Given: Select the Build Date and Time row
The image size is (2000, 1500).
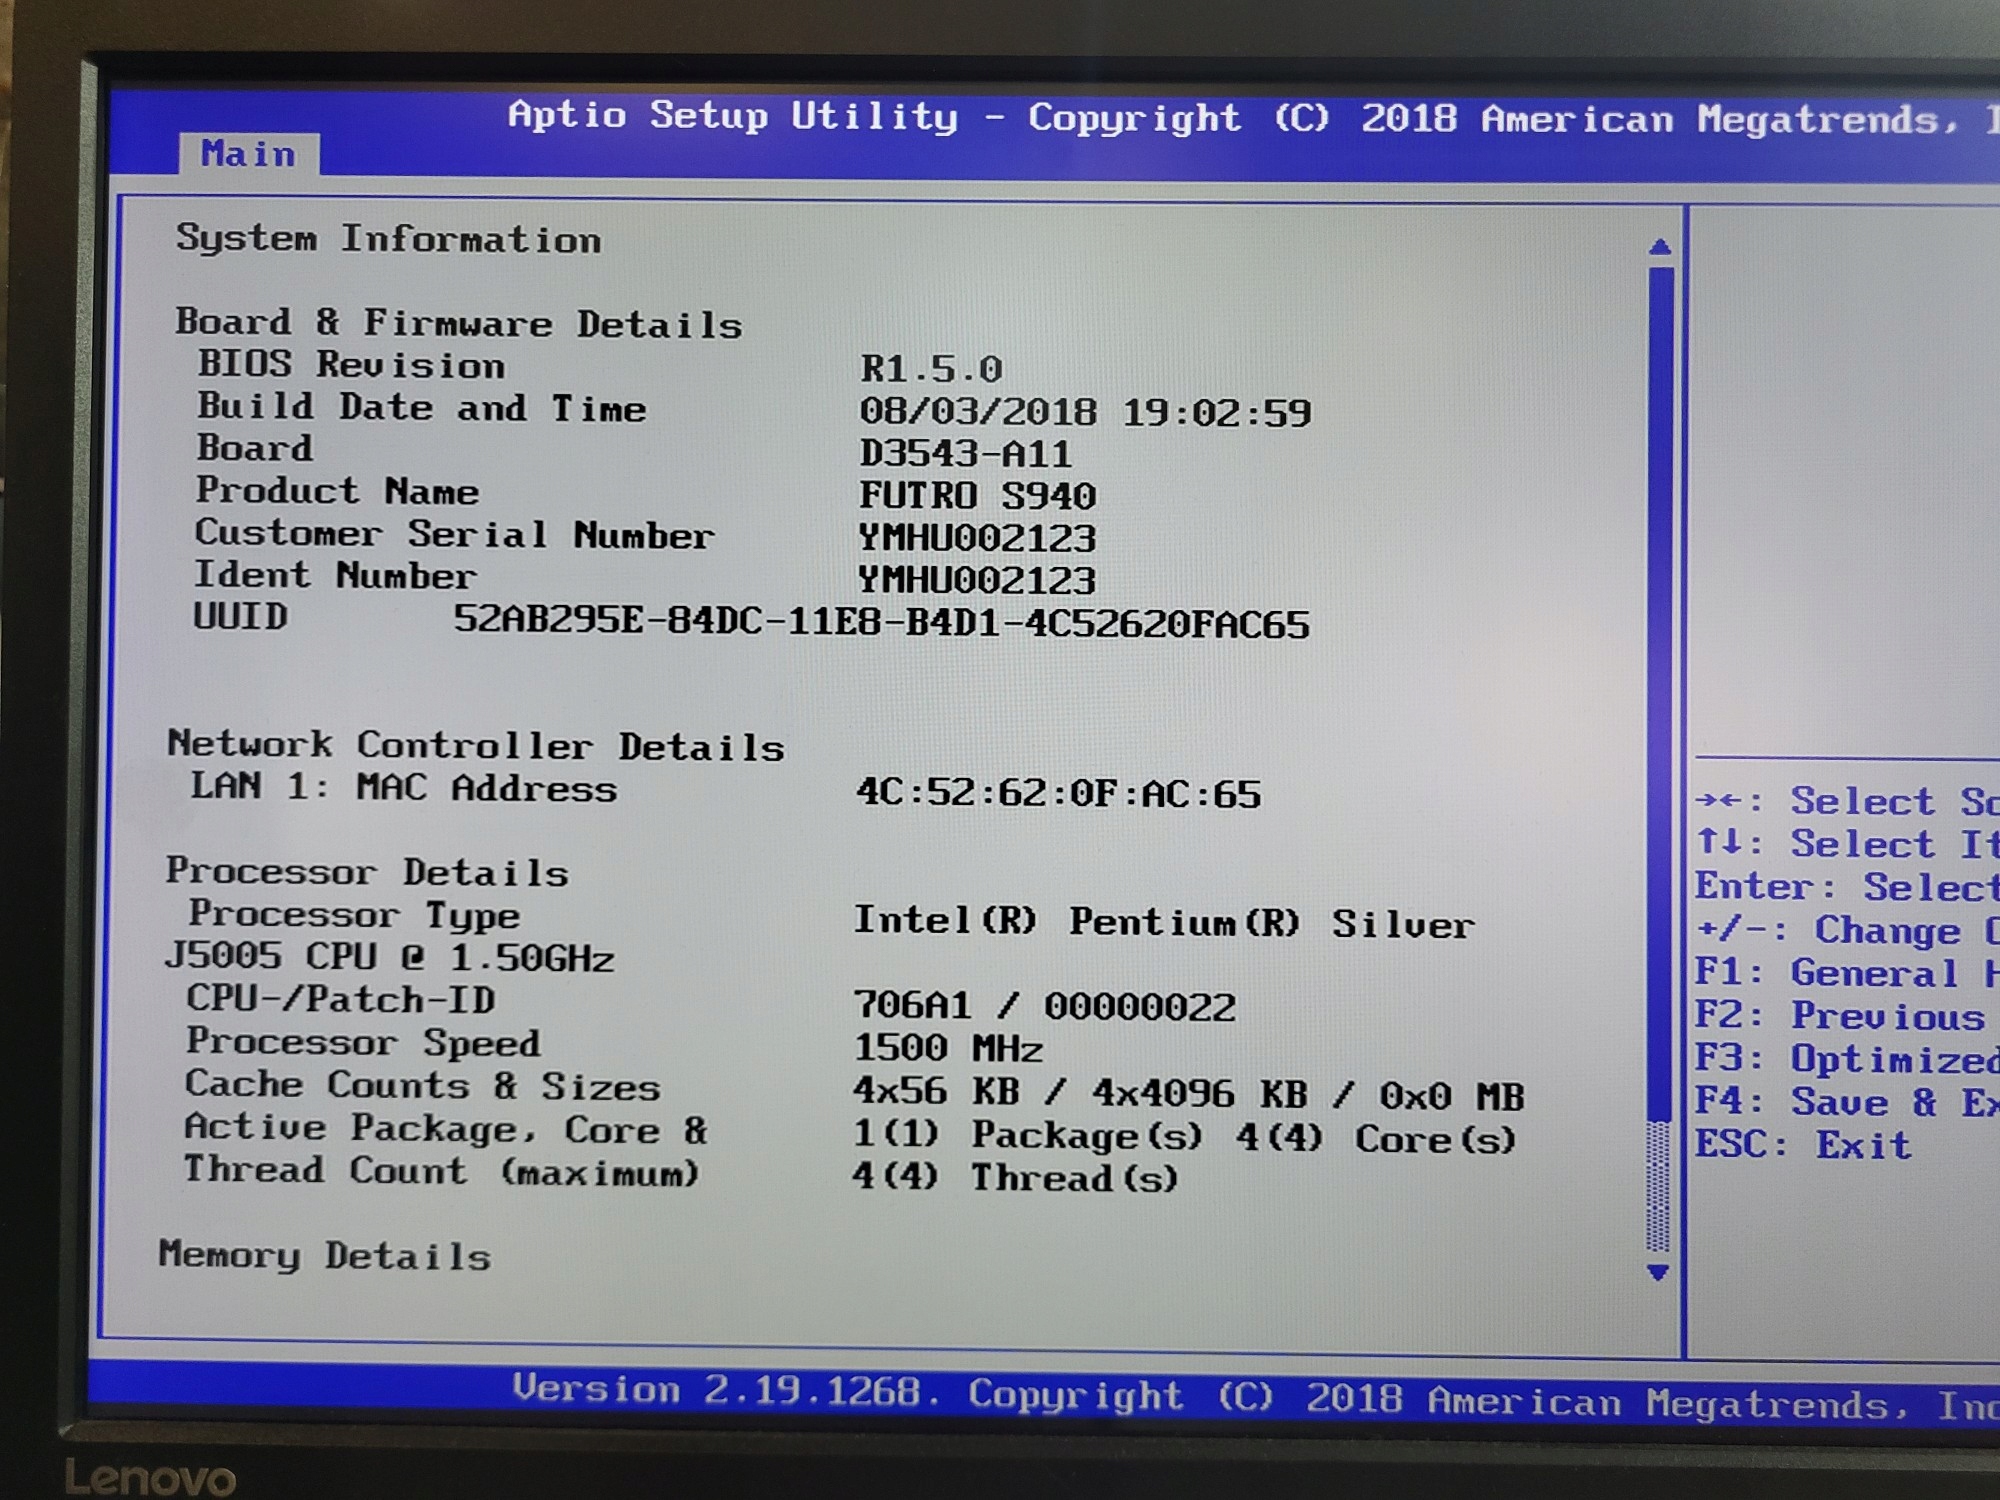Looking at the screenshot, I should [421, 408].
